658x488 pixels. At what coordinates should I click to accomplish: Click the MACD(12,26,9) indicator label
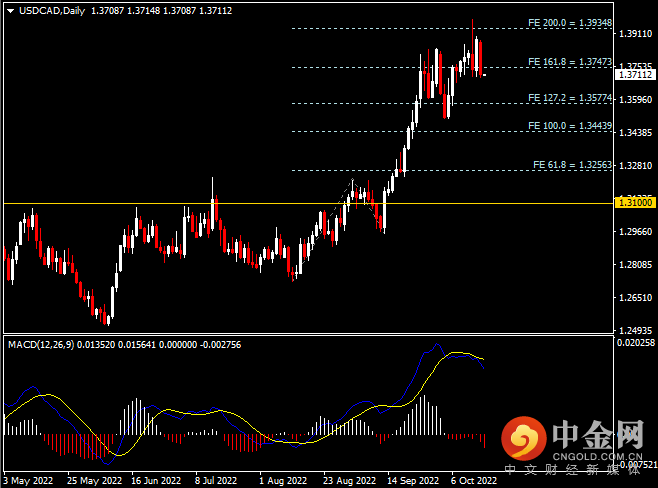tap(41, 345)
